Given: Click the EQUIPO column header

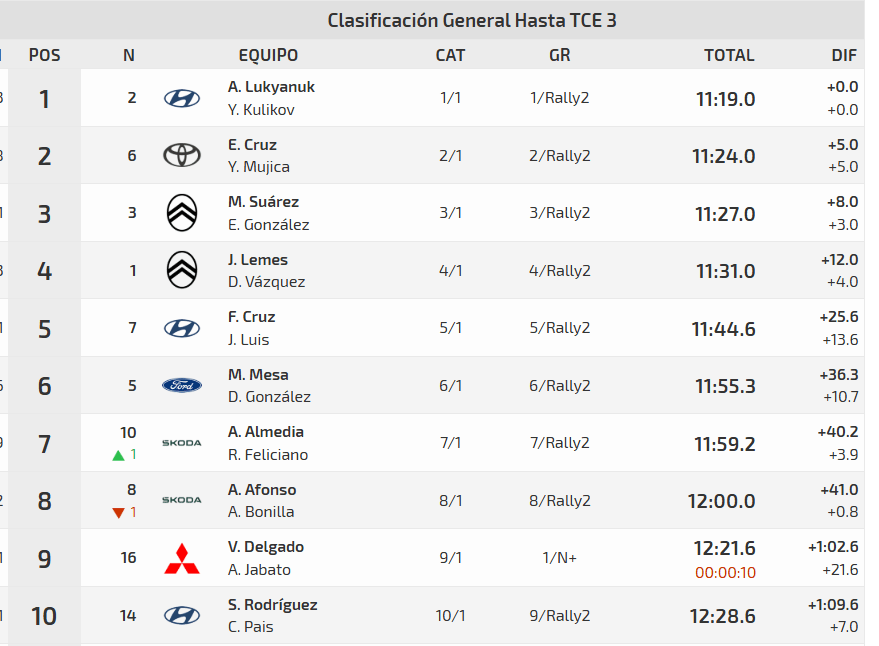Looking at the screenshot, I should tap(268, 55).
